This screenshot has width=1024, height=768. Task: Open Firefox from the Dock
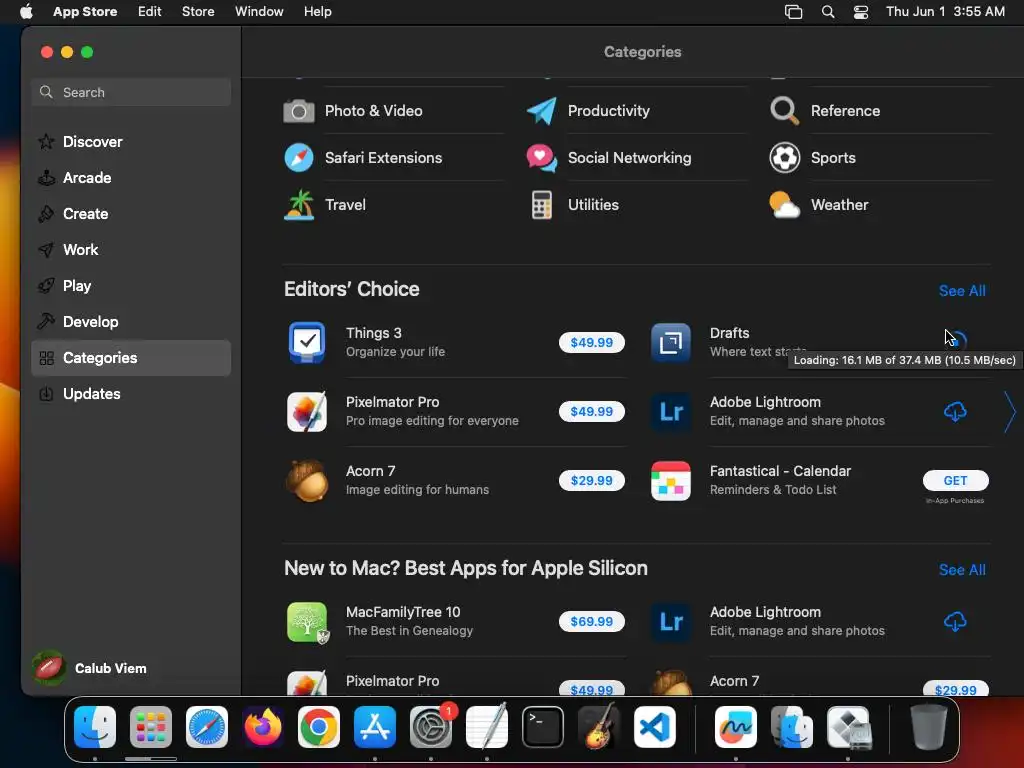(263, 727)
